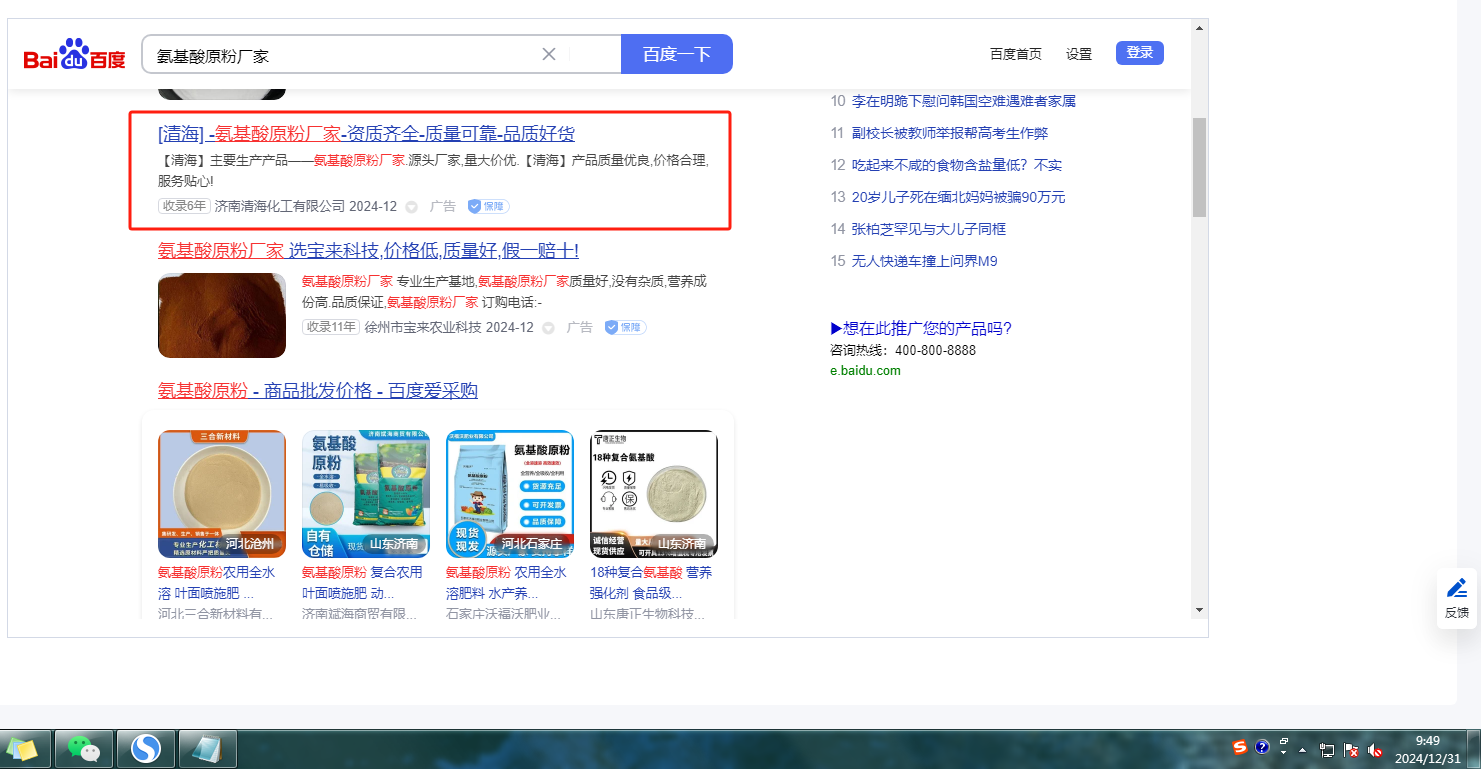Show hidden system tray icons
The height and width of the screenshot is (769, 1481).
pyautogui.click(x=1302, y=749)
